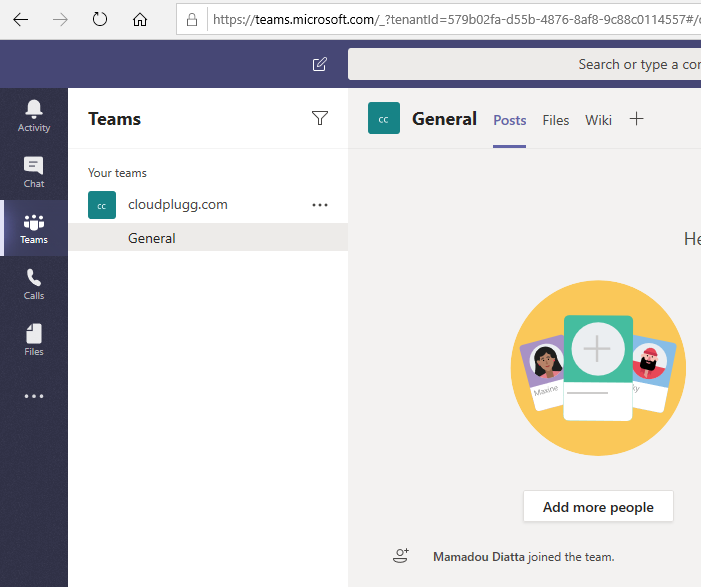701x587 pixels.
Task: Click the member joined icon
Action: coord(401,556)
